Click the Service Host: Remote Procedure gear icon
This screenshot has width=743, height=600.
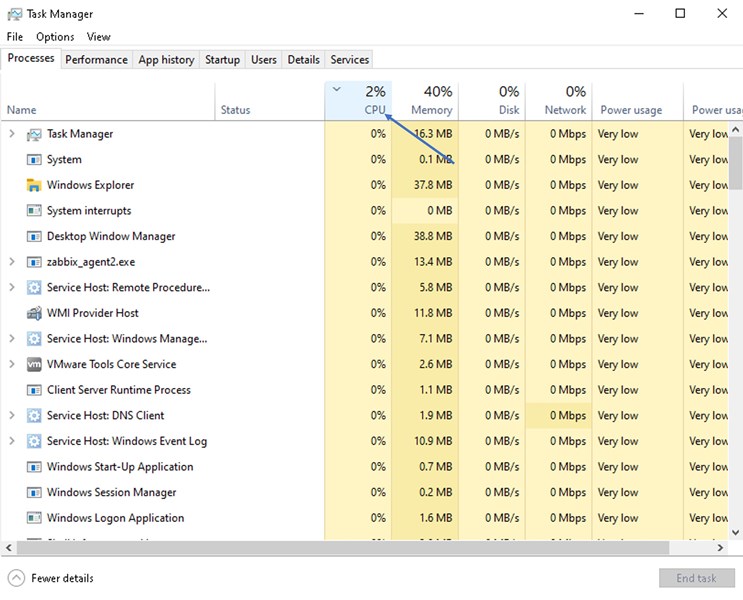(x=34, y=287)
